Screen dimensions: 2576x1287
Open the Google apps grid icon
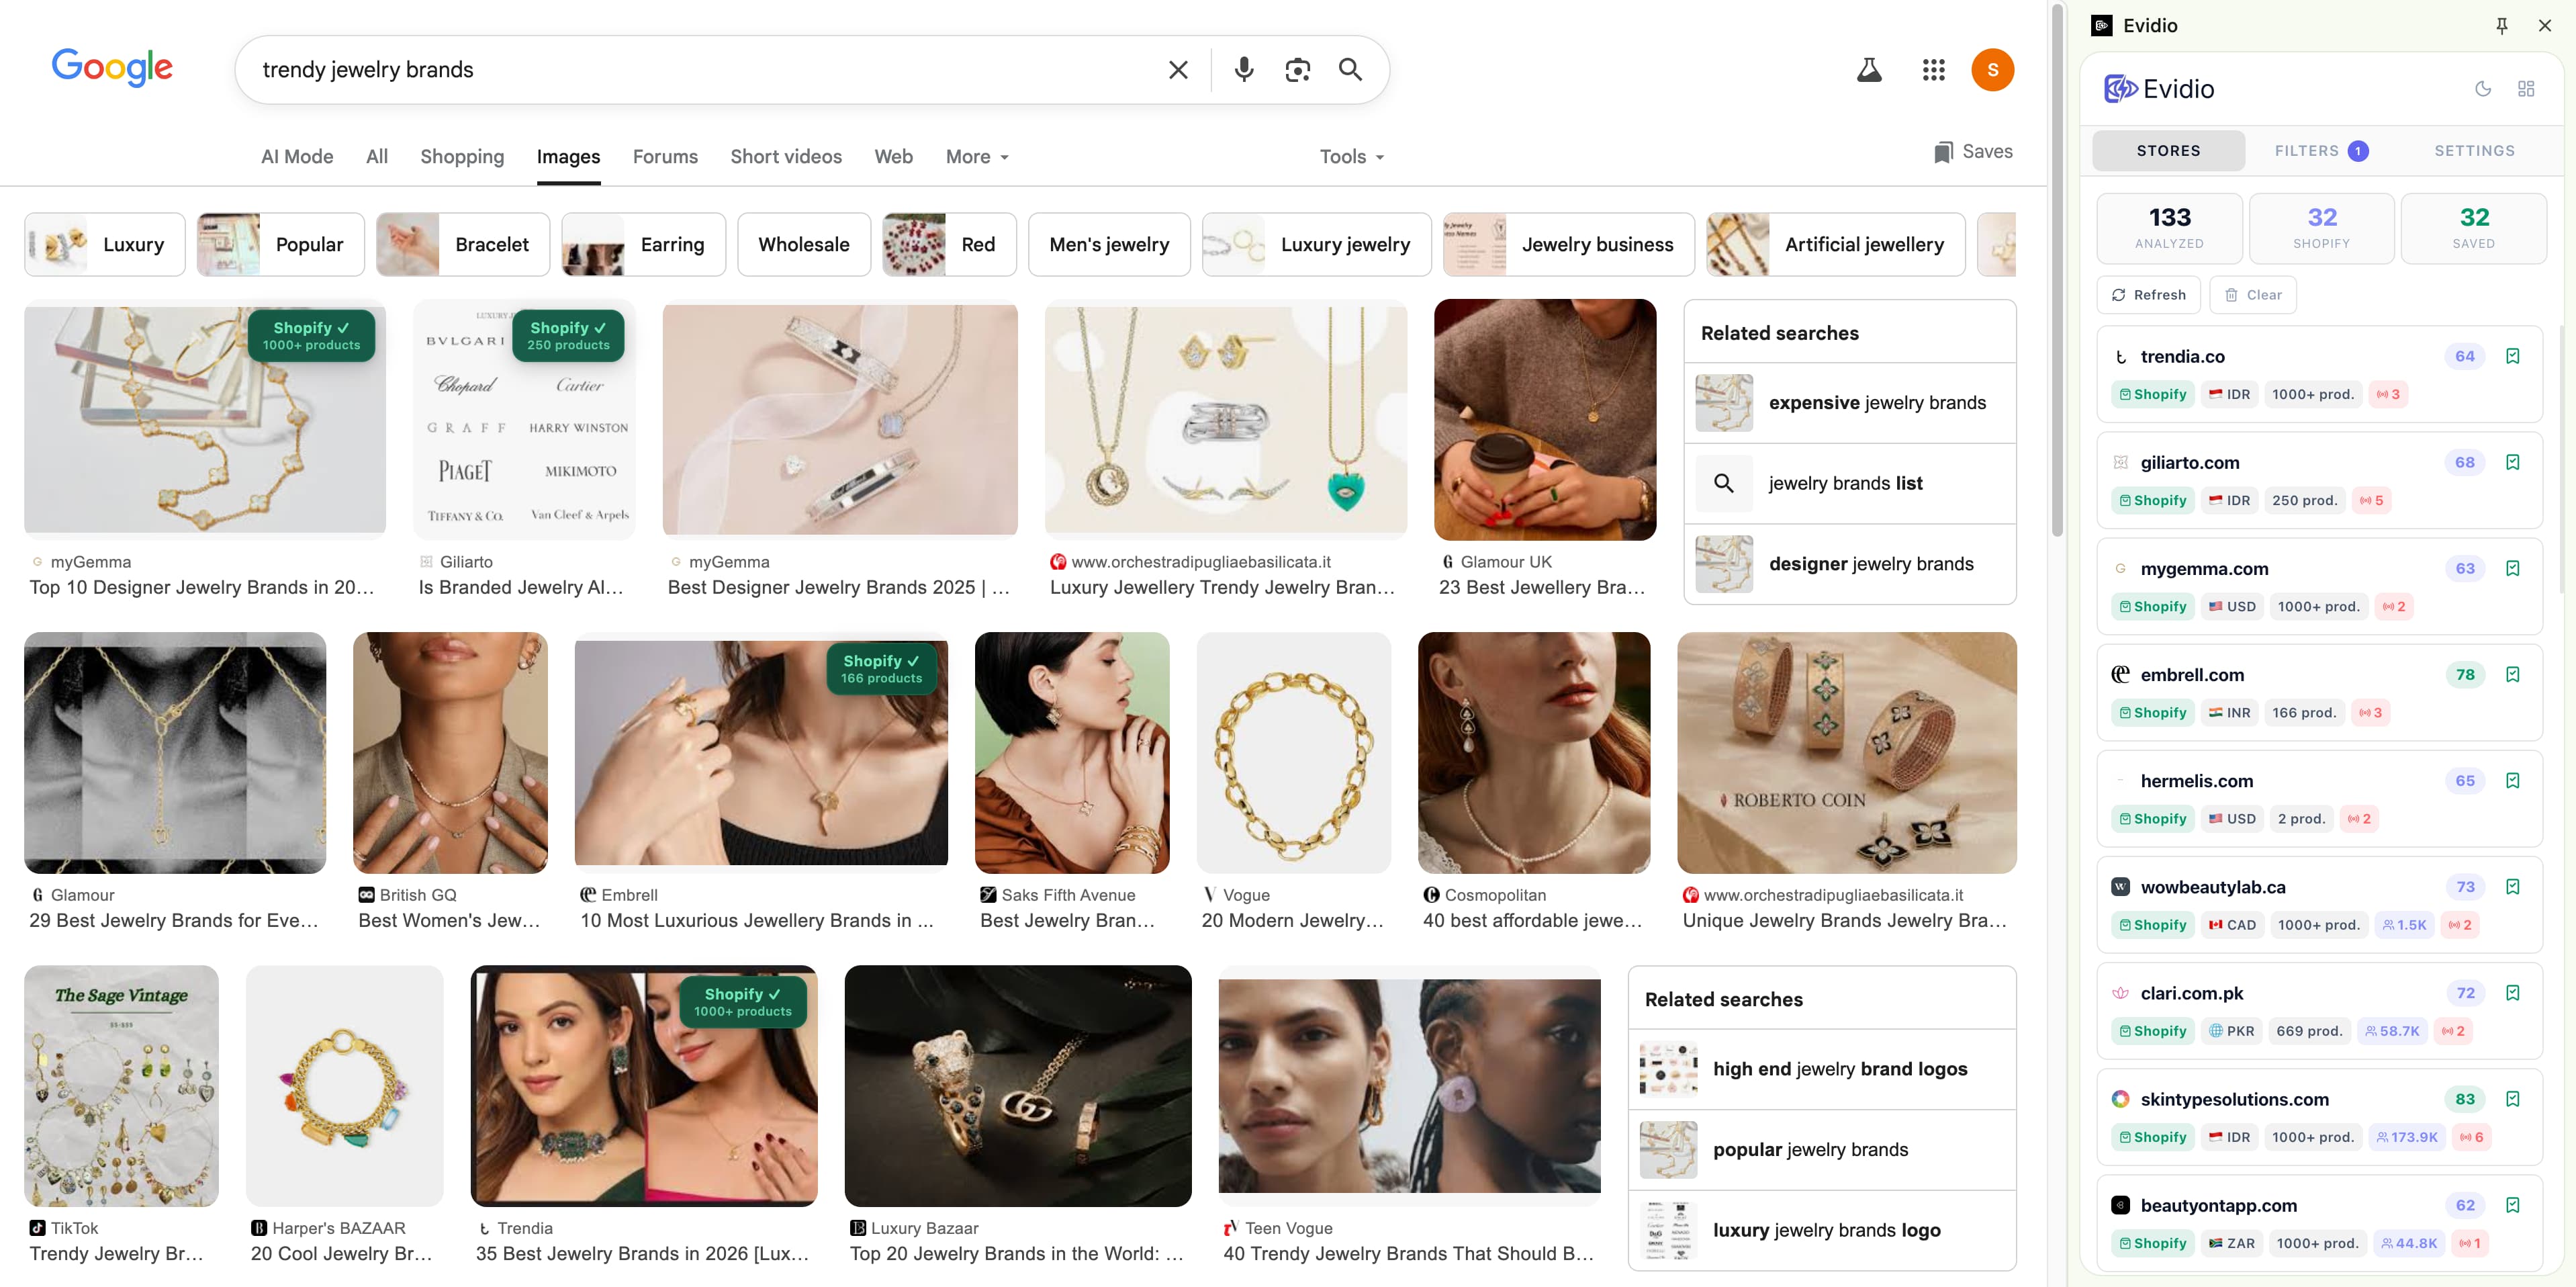(1933, 69)
